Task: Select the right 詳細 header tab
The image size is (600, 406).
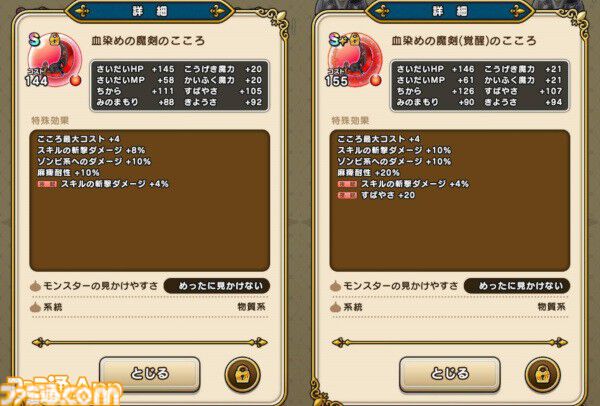Action: click(x=450, y=11)
